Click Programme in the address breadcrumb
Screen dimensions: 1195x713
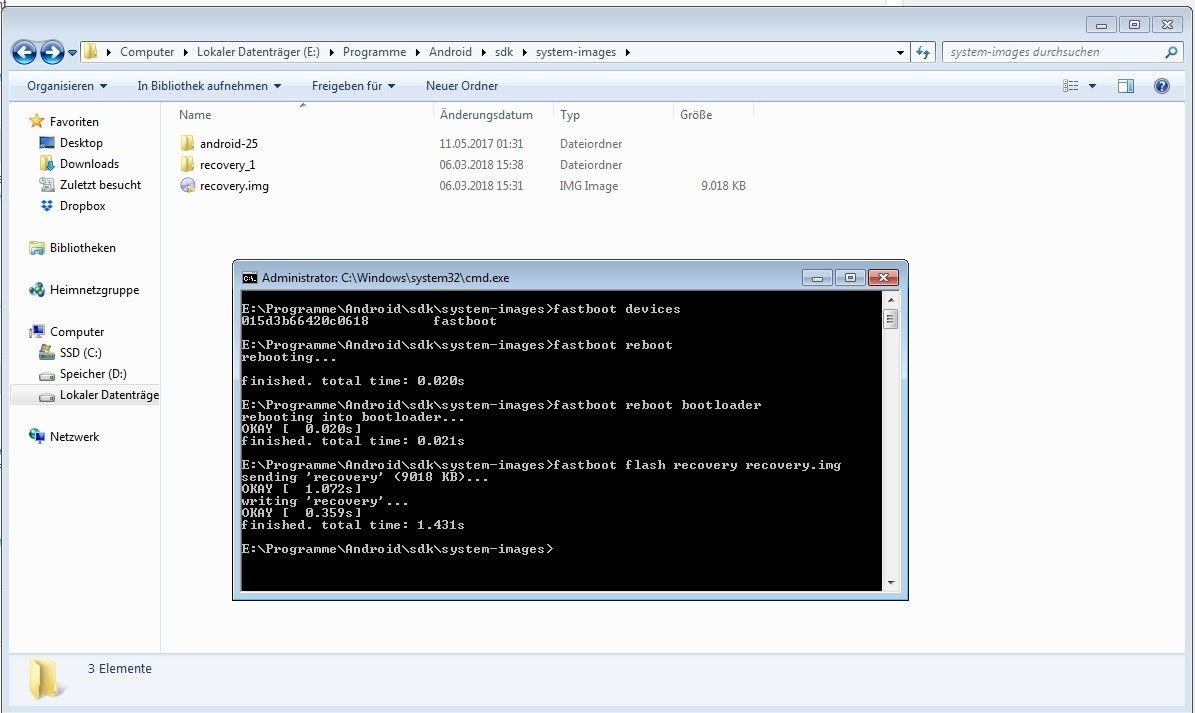374,52
